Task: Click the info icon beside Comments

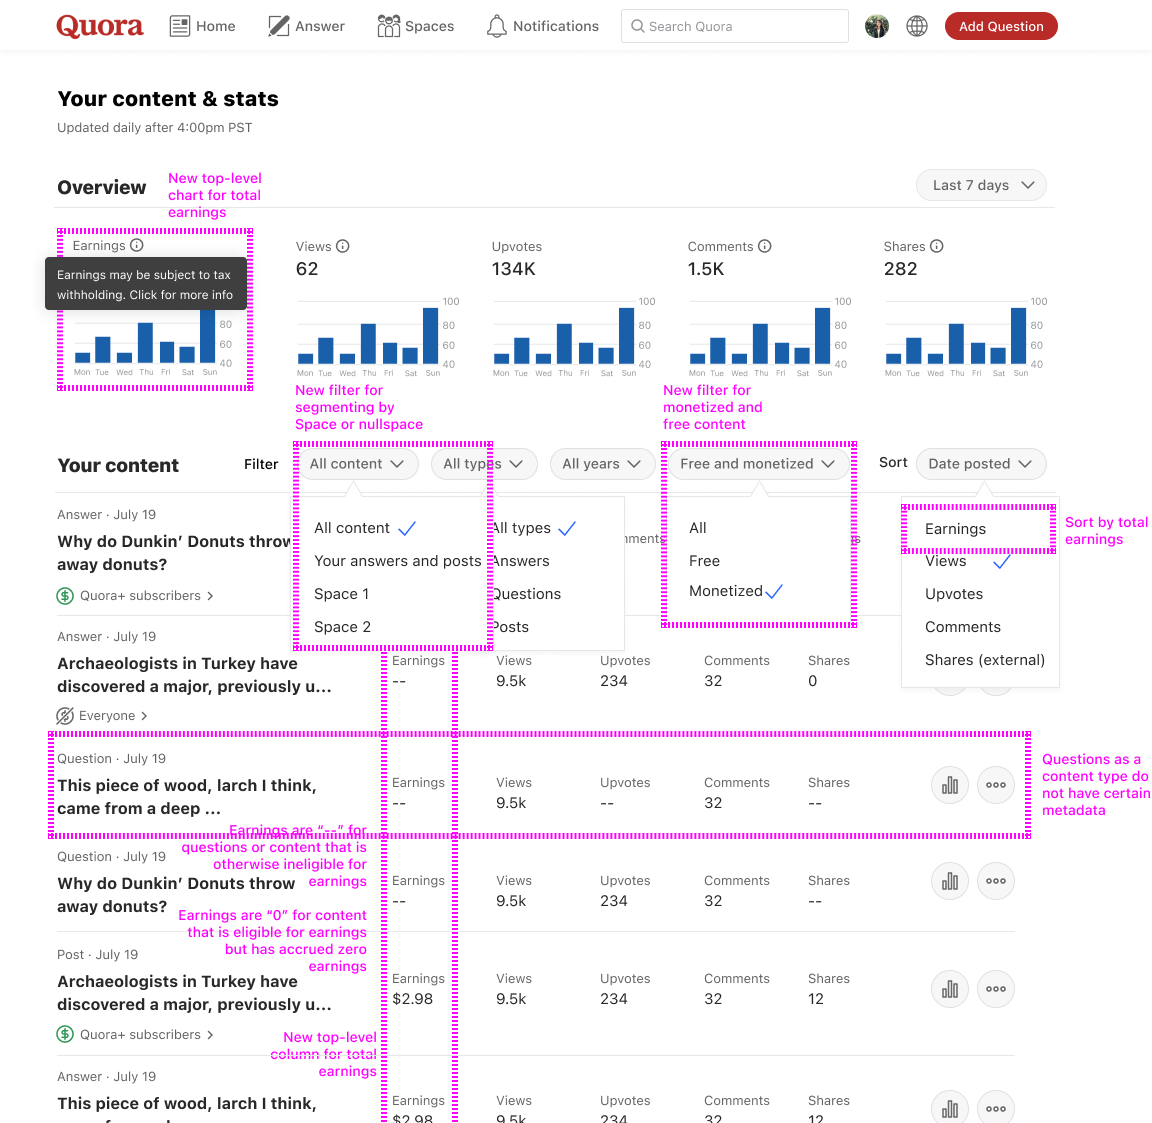Action: click(x=764, y=246)
